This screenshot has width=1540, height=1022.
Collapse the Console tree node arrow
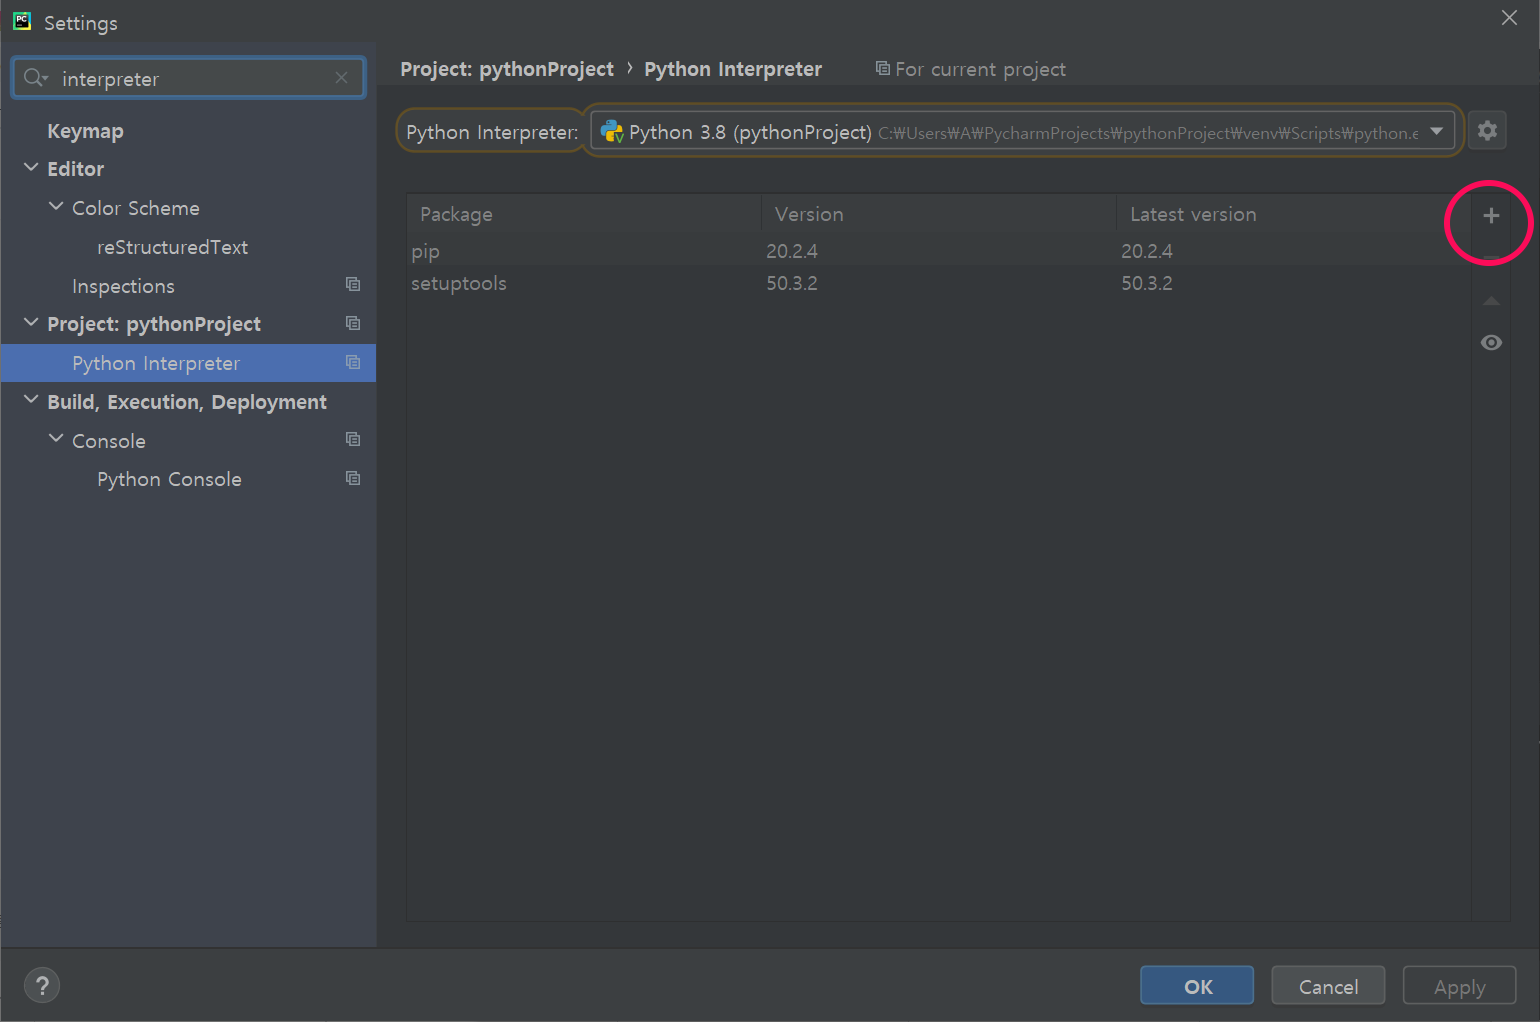56,439
